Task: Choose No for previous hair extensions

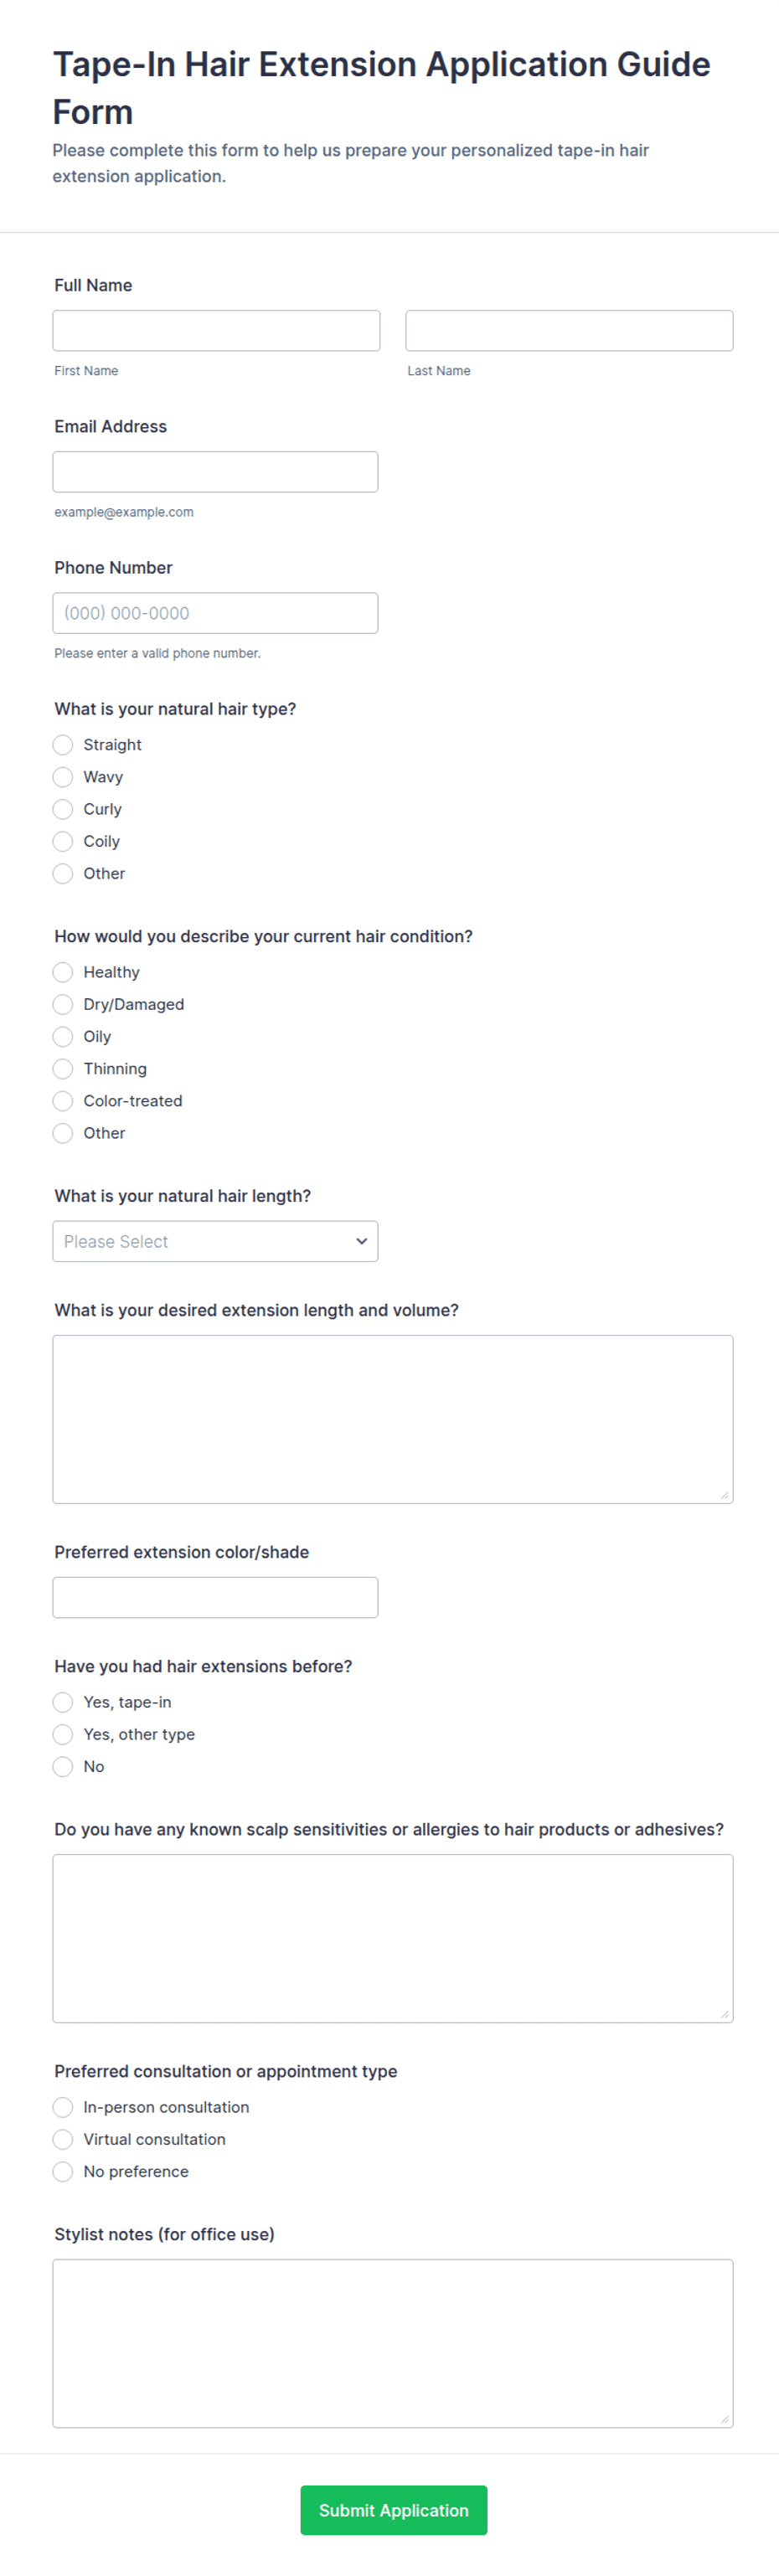Action: [x=63, y=1765]
